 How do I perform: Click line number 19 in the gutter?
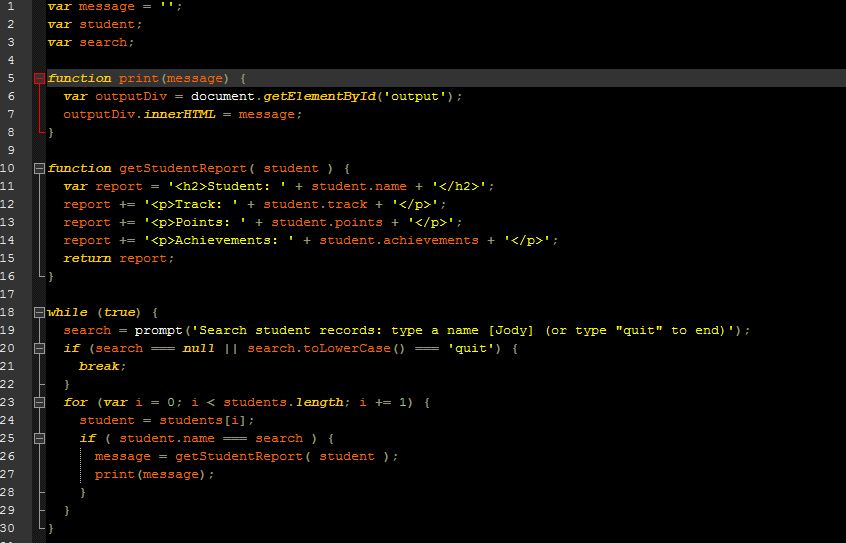(x=8, y=330)
